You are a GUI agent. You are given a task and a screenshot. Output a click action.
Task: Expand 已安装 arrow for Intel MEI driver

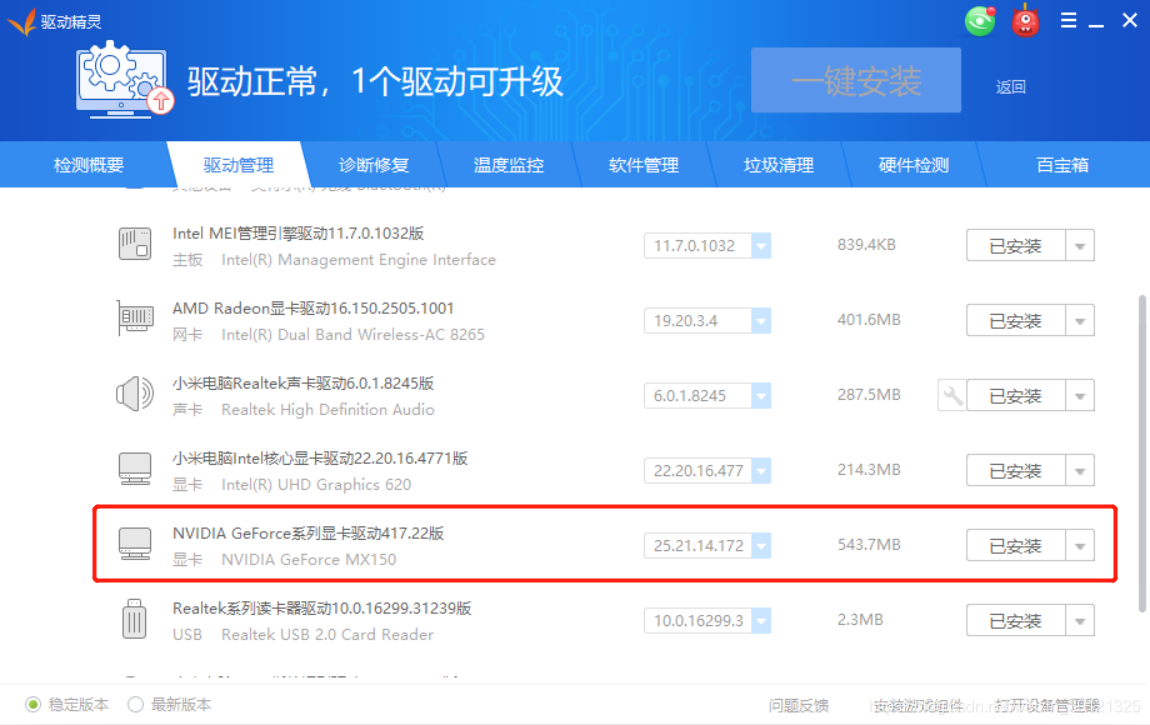click(1080, 246)
